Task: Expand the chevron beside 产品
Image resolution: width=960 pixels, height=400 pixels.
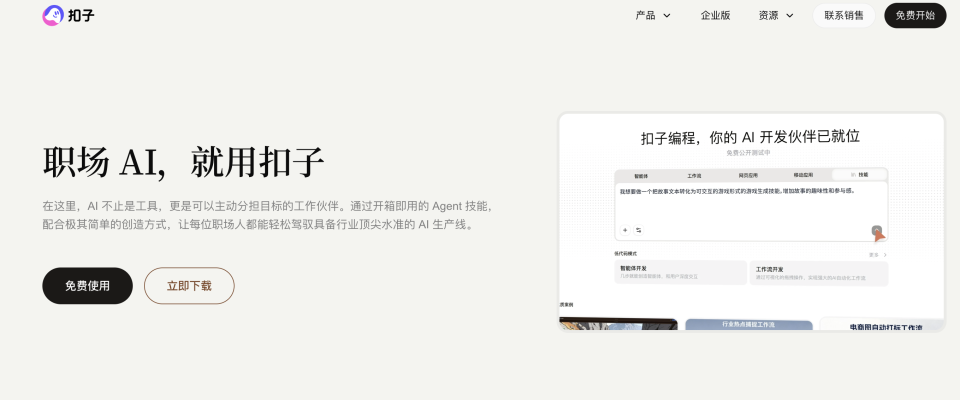Action: (x=667, y=16)
